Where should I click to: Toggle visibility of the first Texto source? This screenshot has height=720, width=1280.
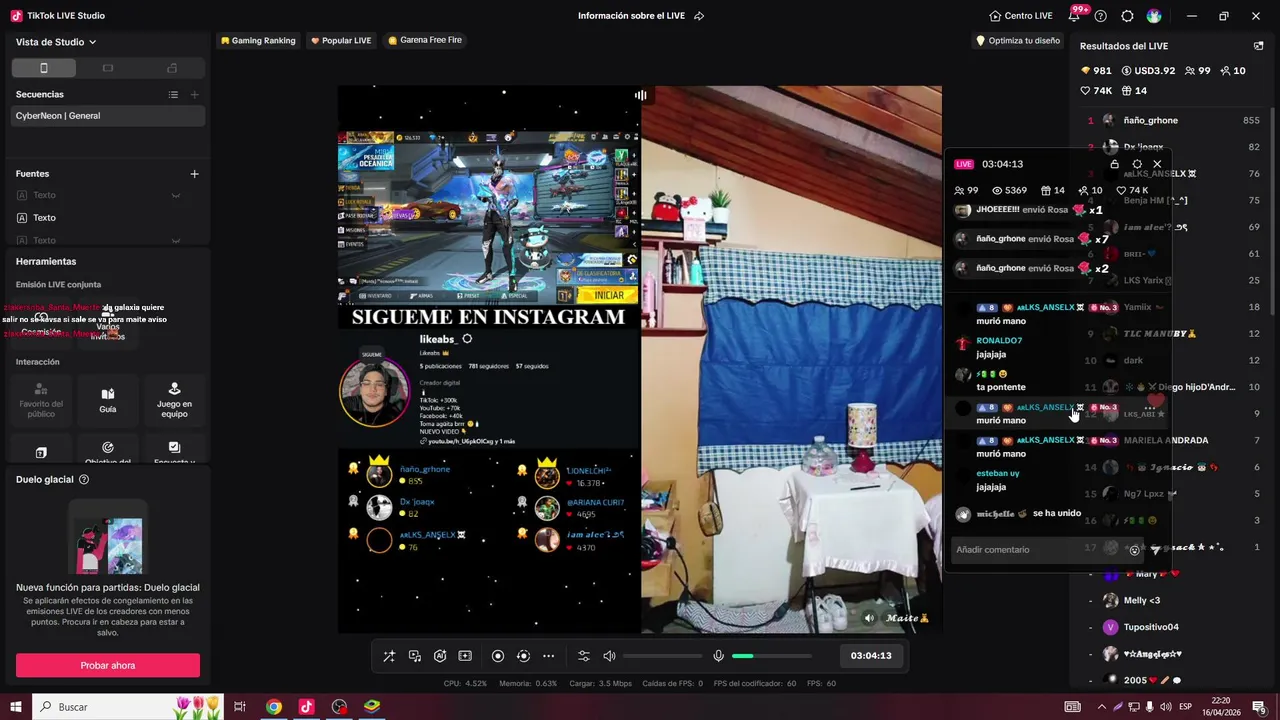pos(176,195)
